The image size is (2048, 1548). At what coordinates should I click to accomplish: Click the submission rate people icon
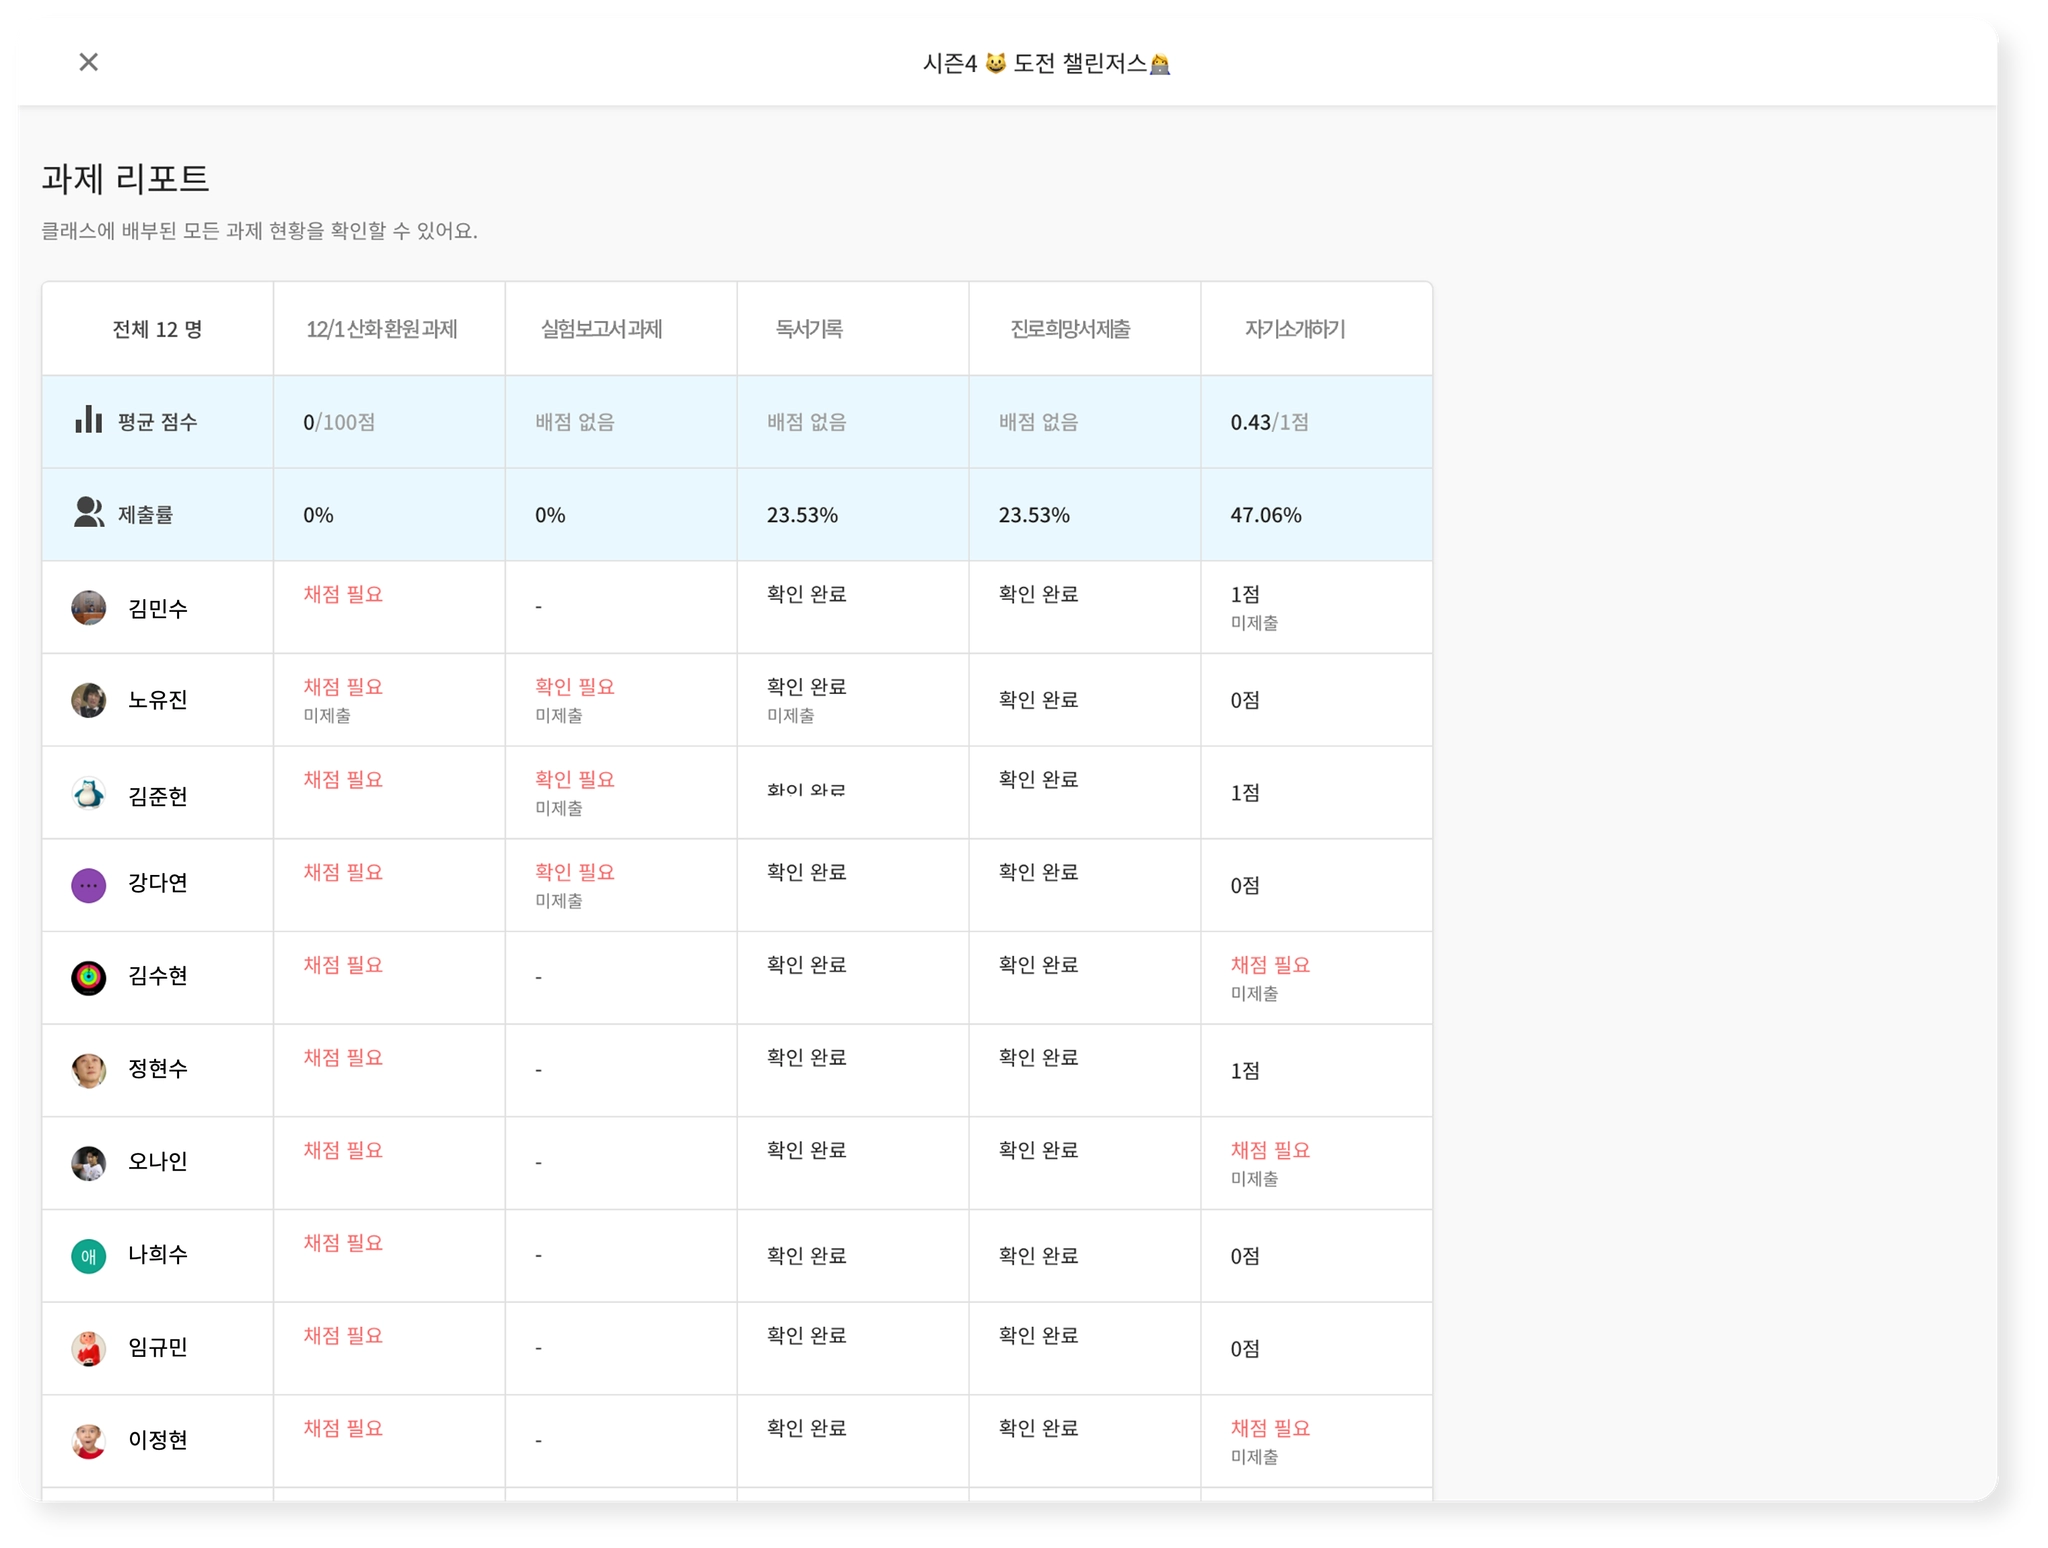tap(88, 513)
